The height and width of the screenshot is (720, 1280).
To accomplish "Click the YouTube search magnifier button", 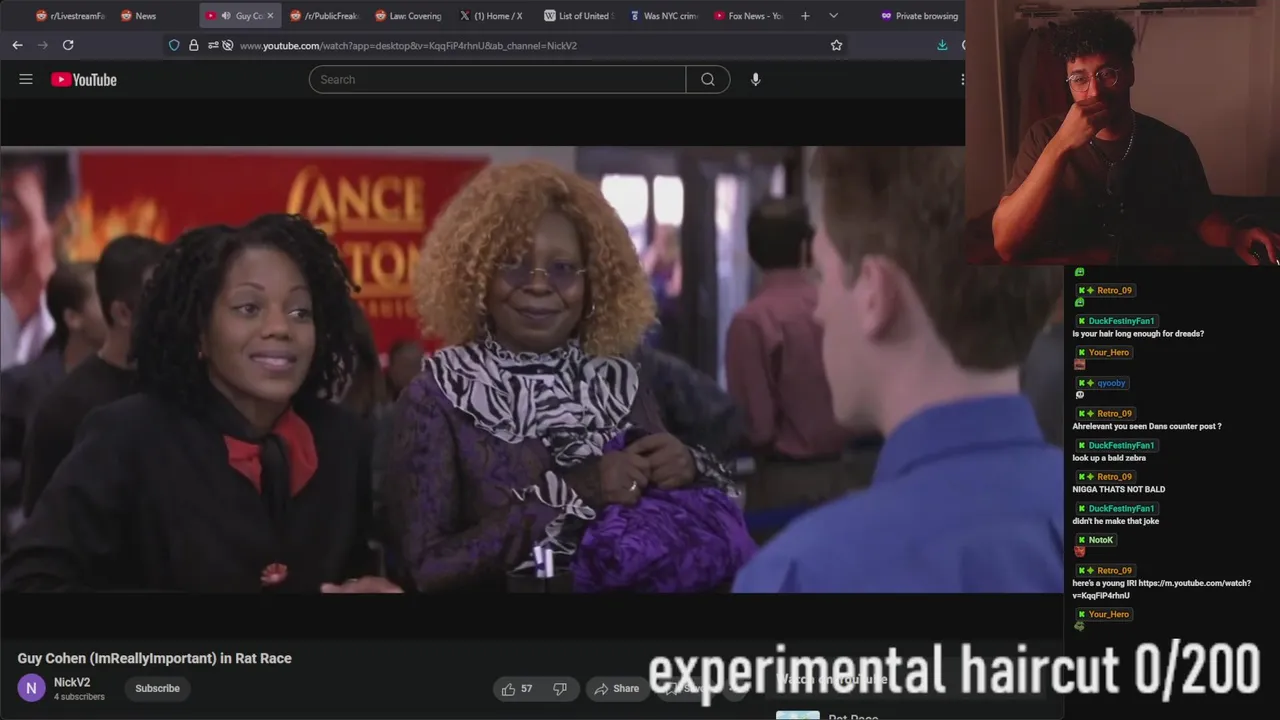I will (708, 79).
